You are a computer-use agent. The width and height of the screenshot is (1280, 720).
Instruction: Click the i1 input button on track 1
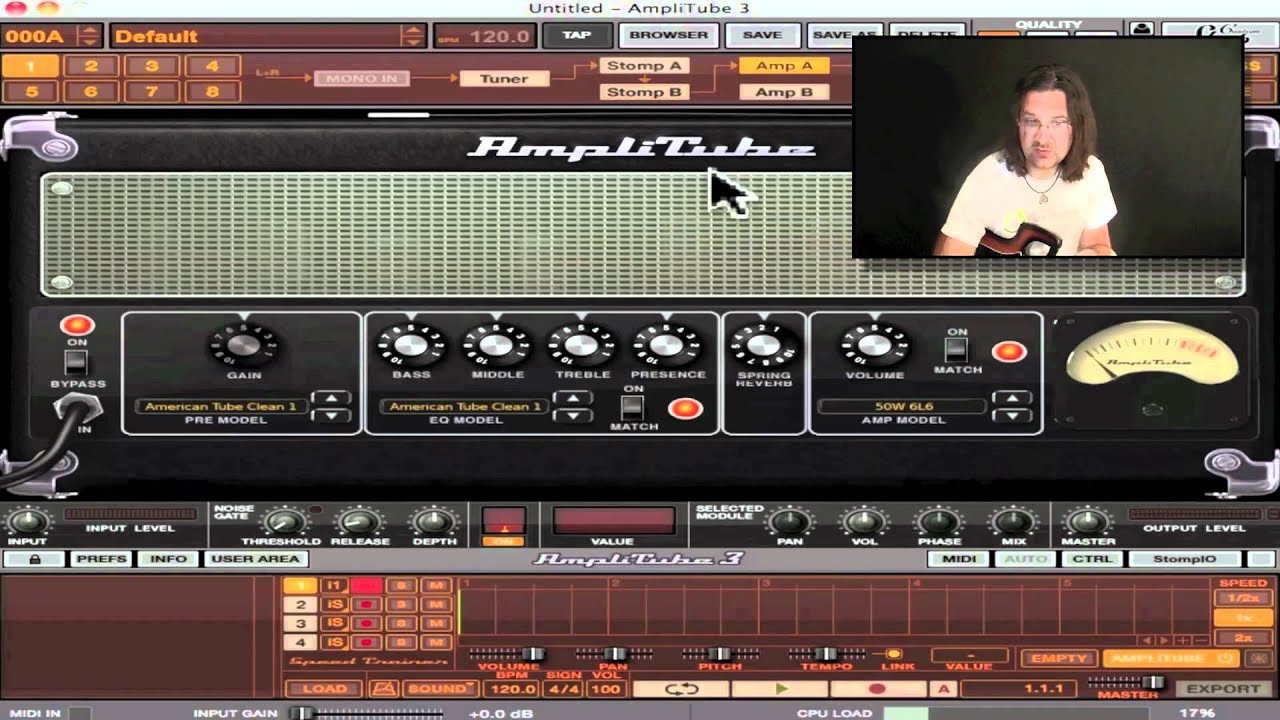pos(334,586)
